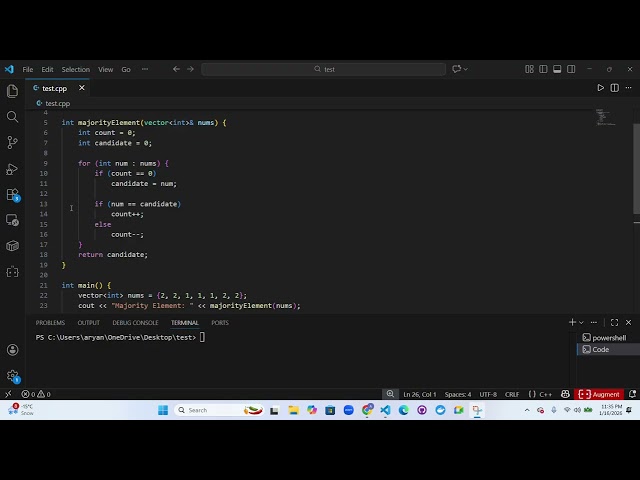
Task: Toggle the secondary sidebar
Action: [571, 69]
